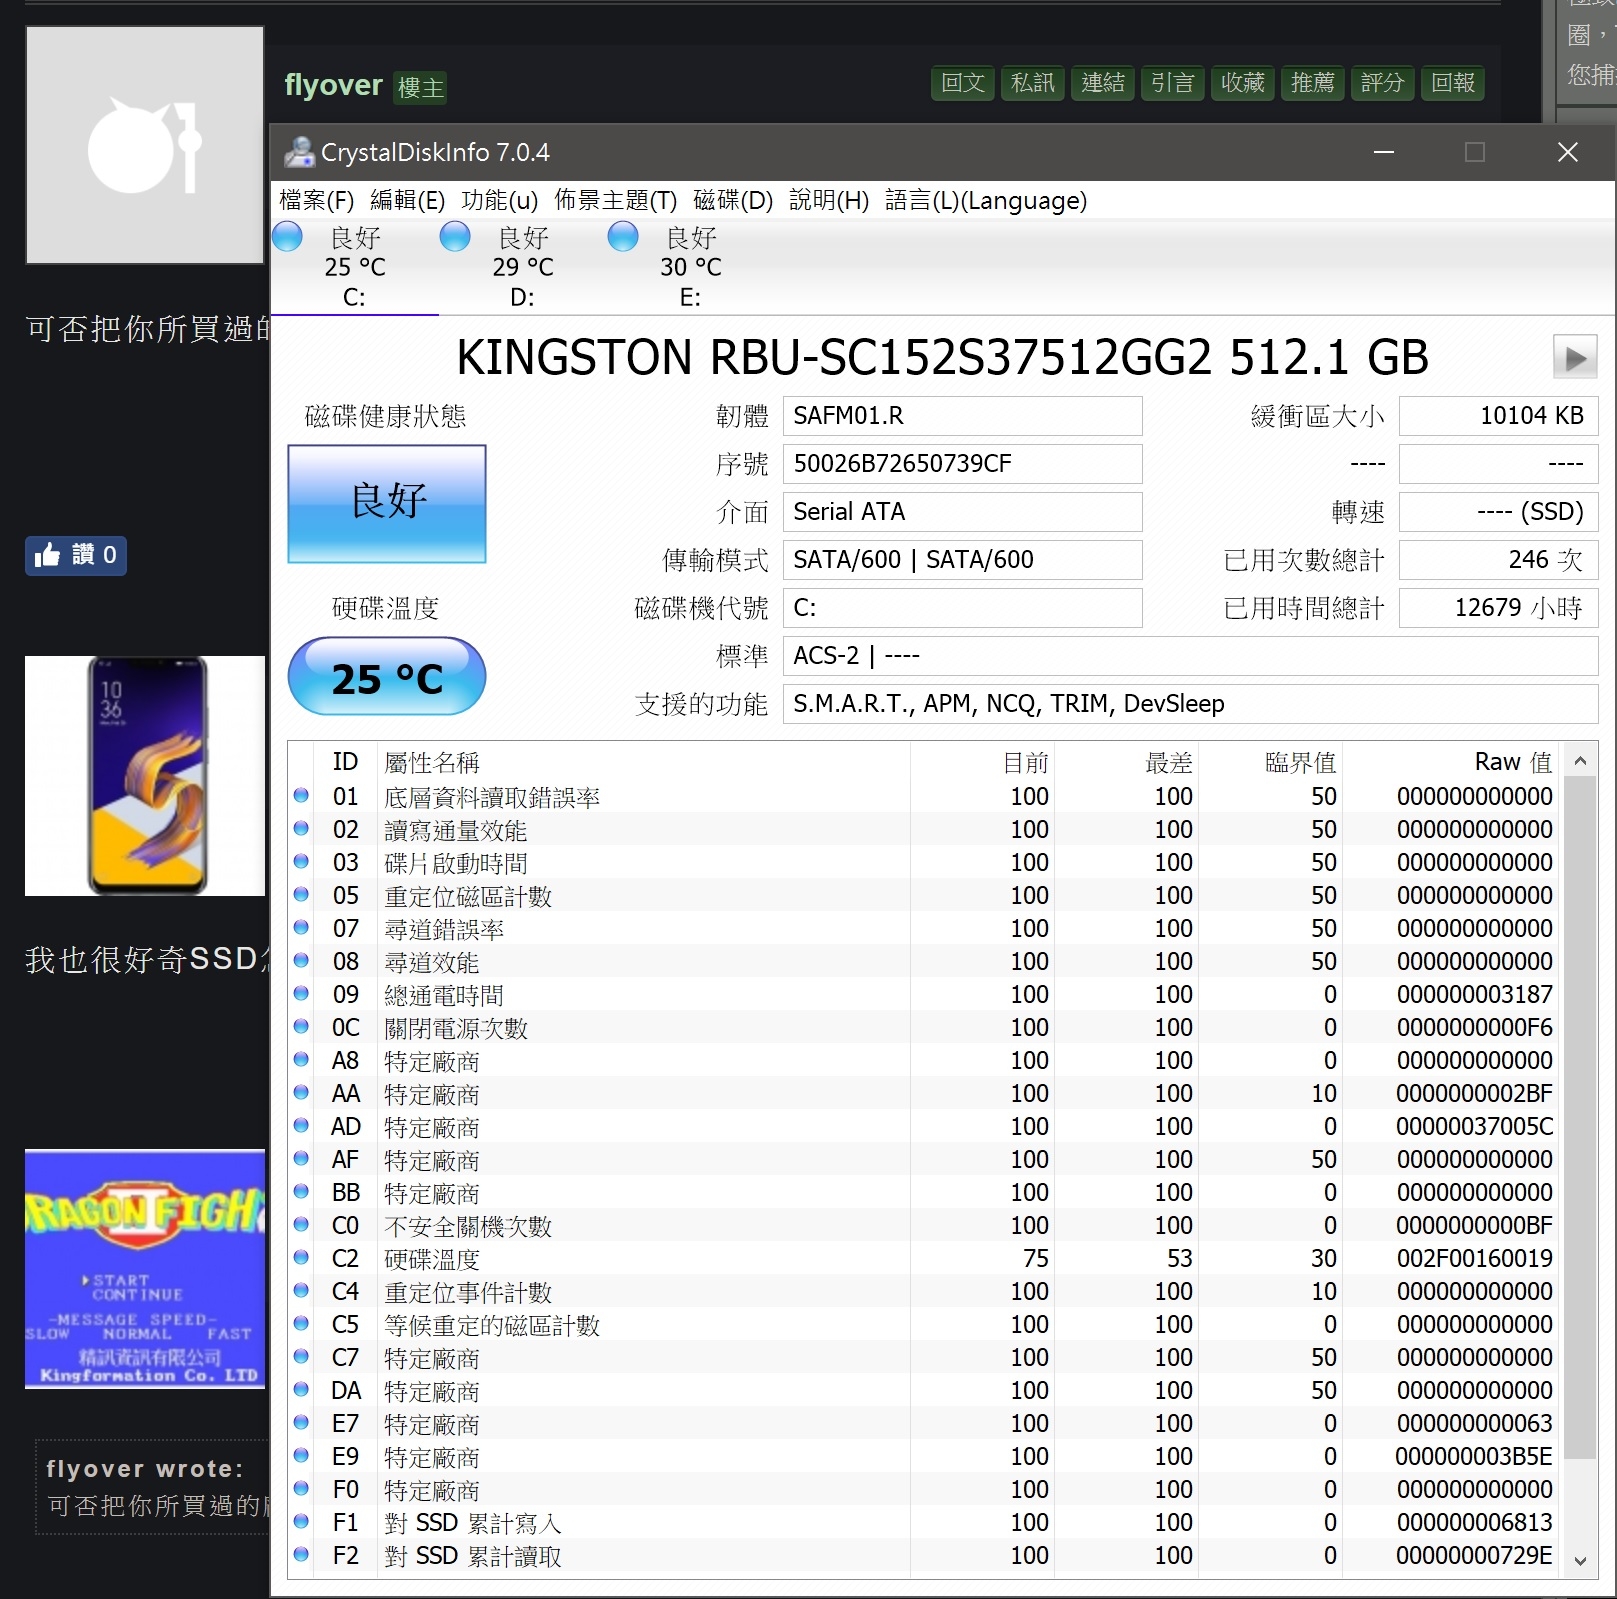Click the Serial ATA interface field
Image resolution: width=1617 pixels, height=1599 pixels.
(x=962, y=512)
